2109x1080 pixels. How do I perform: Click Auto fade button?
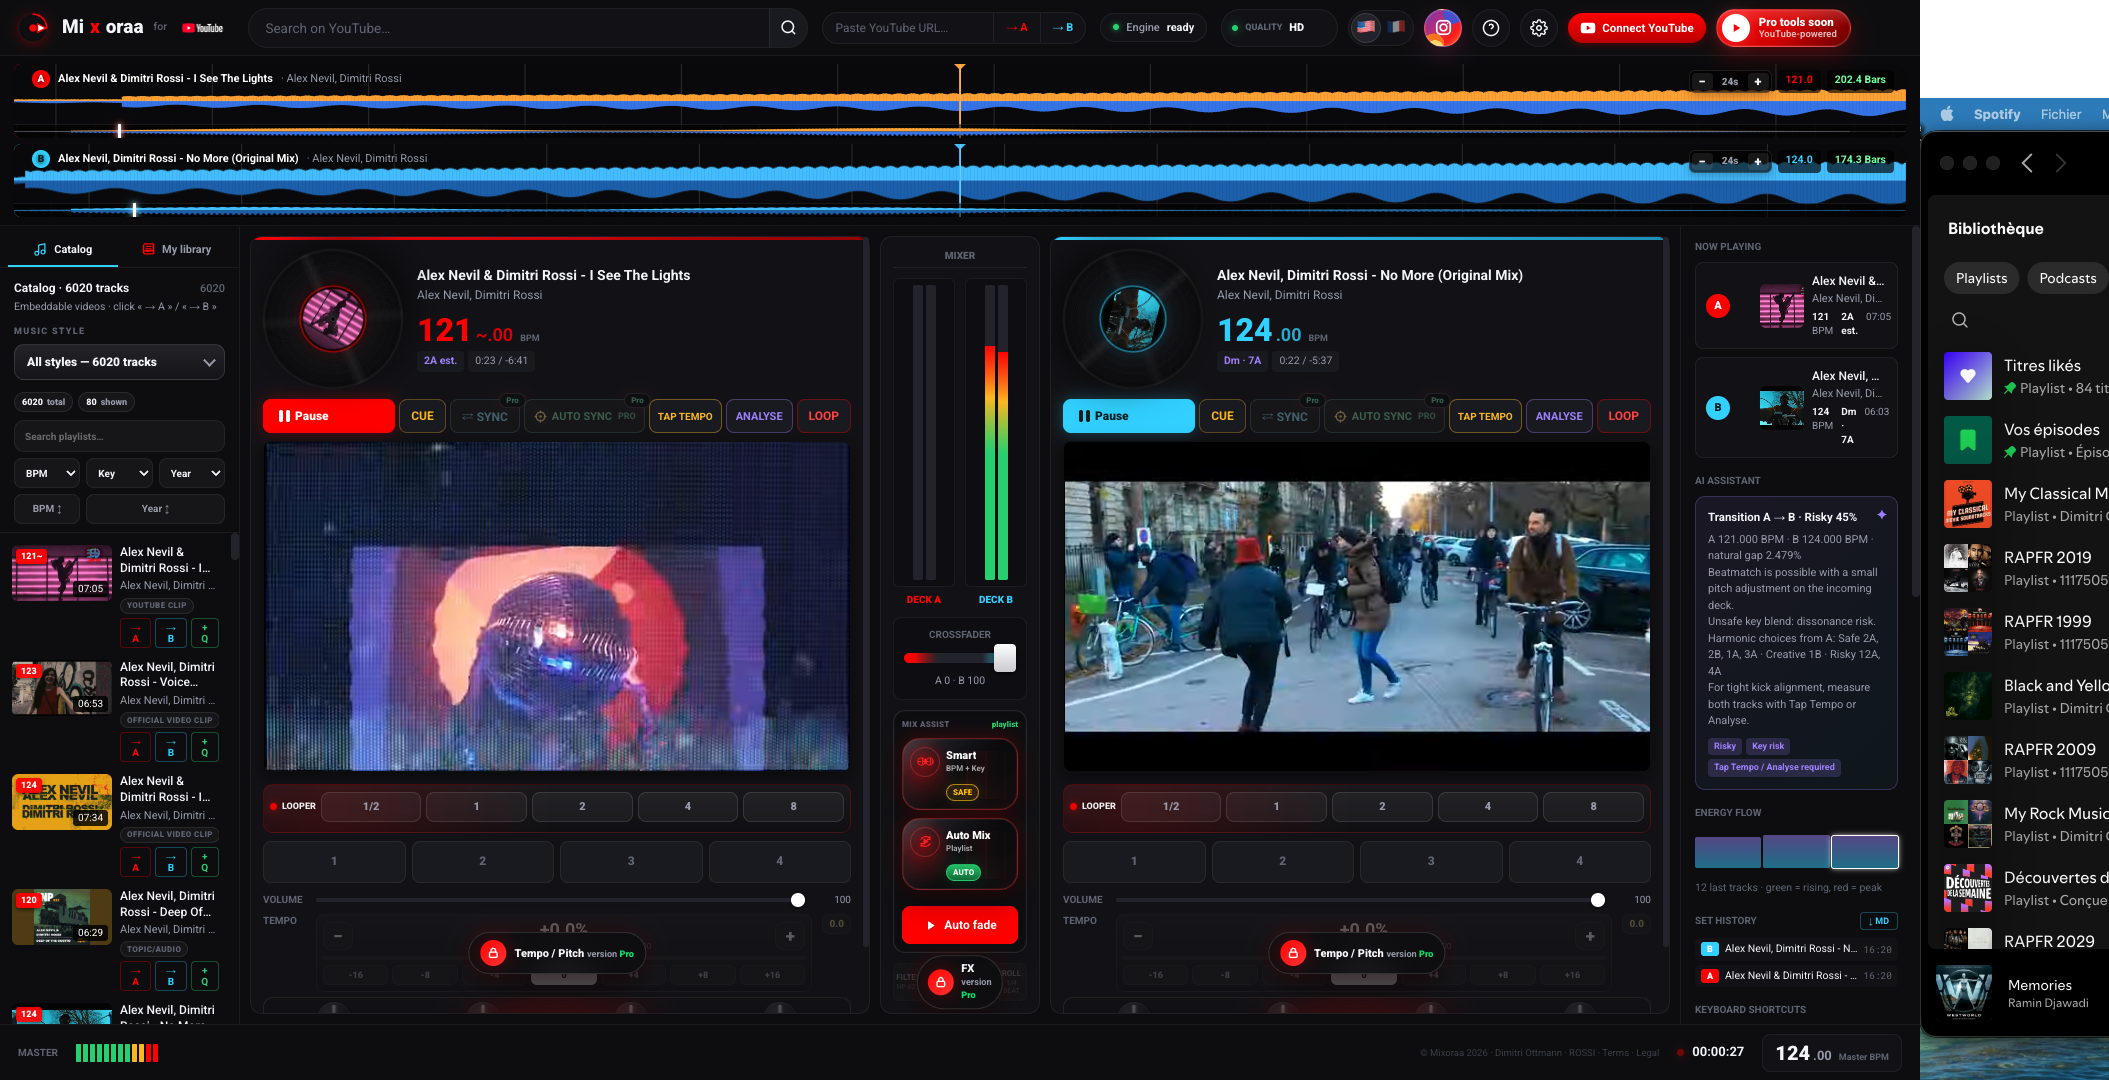coord(960,925)
